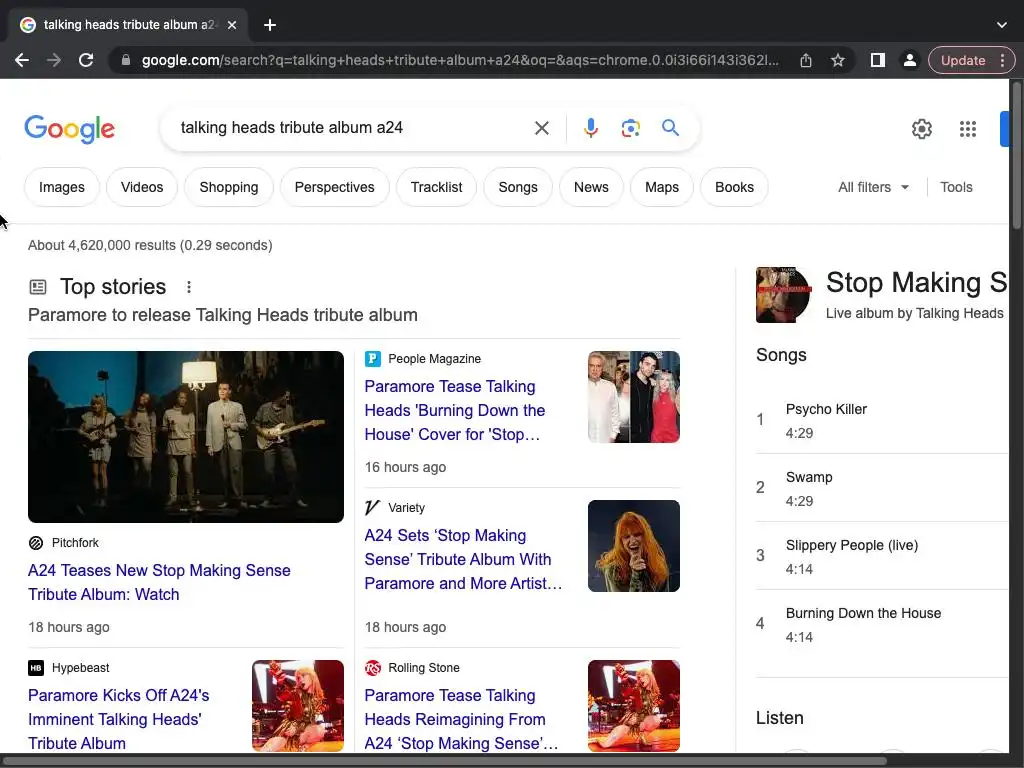Open Variety's A24 Sets Stop Making Sense article
Screen dimensions: 1024x768
tap(463, 560)
